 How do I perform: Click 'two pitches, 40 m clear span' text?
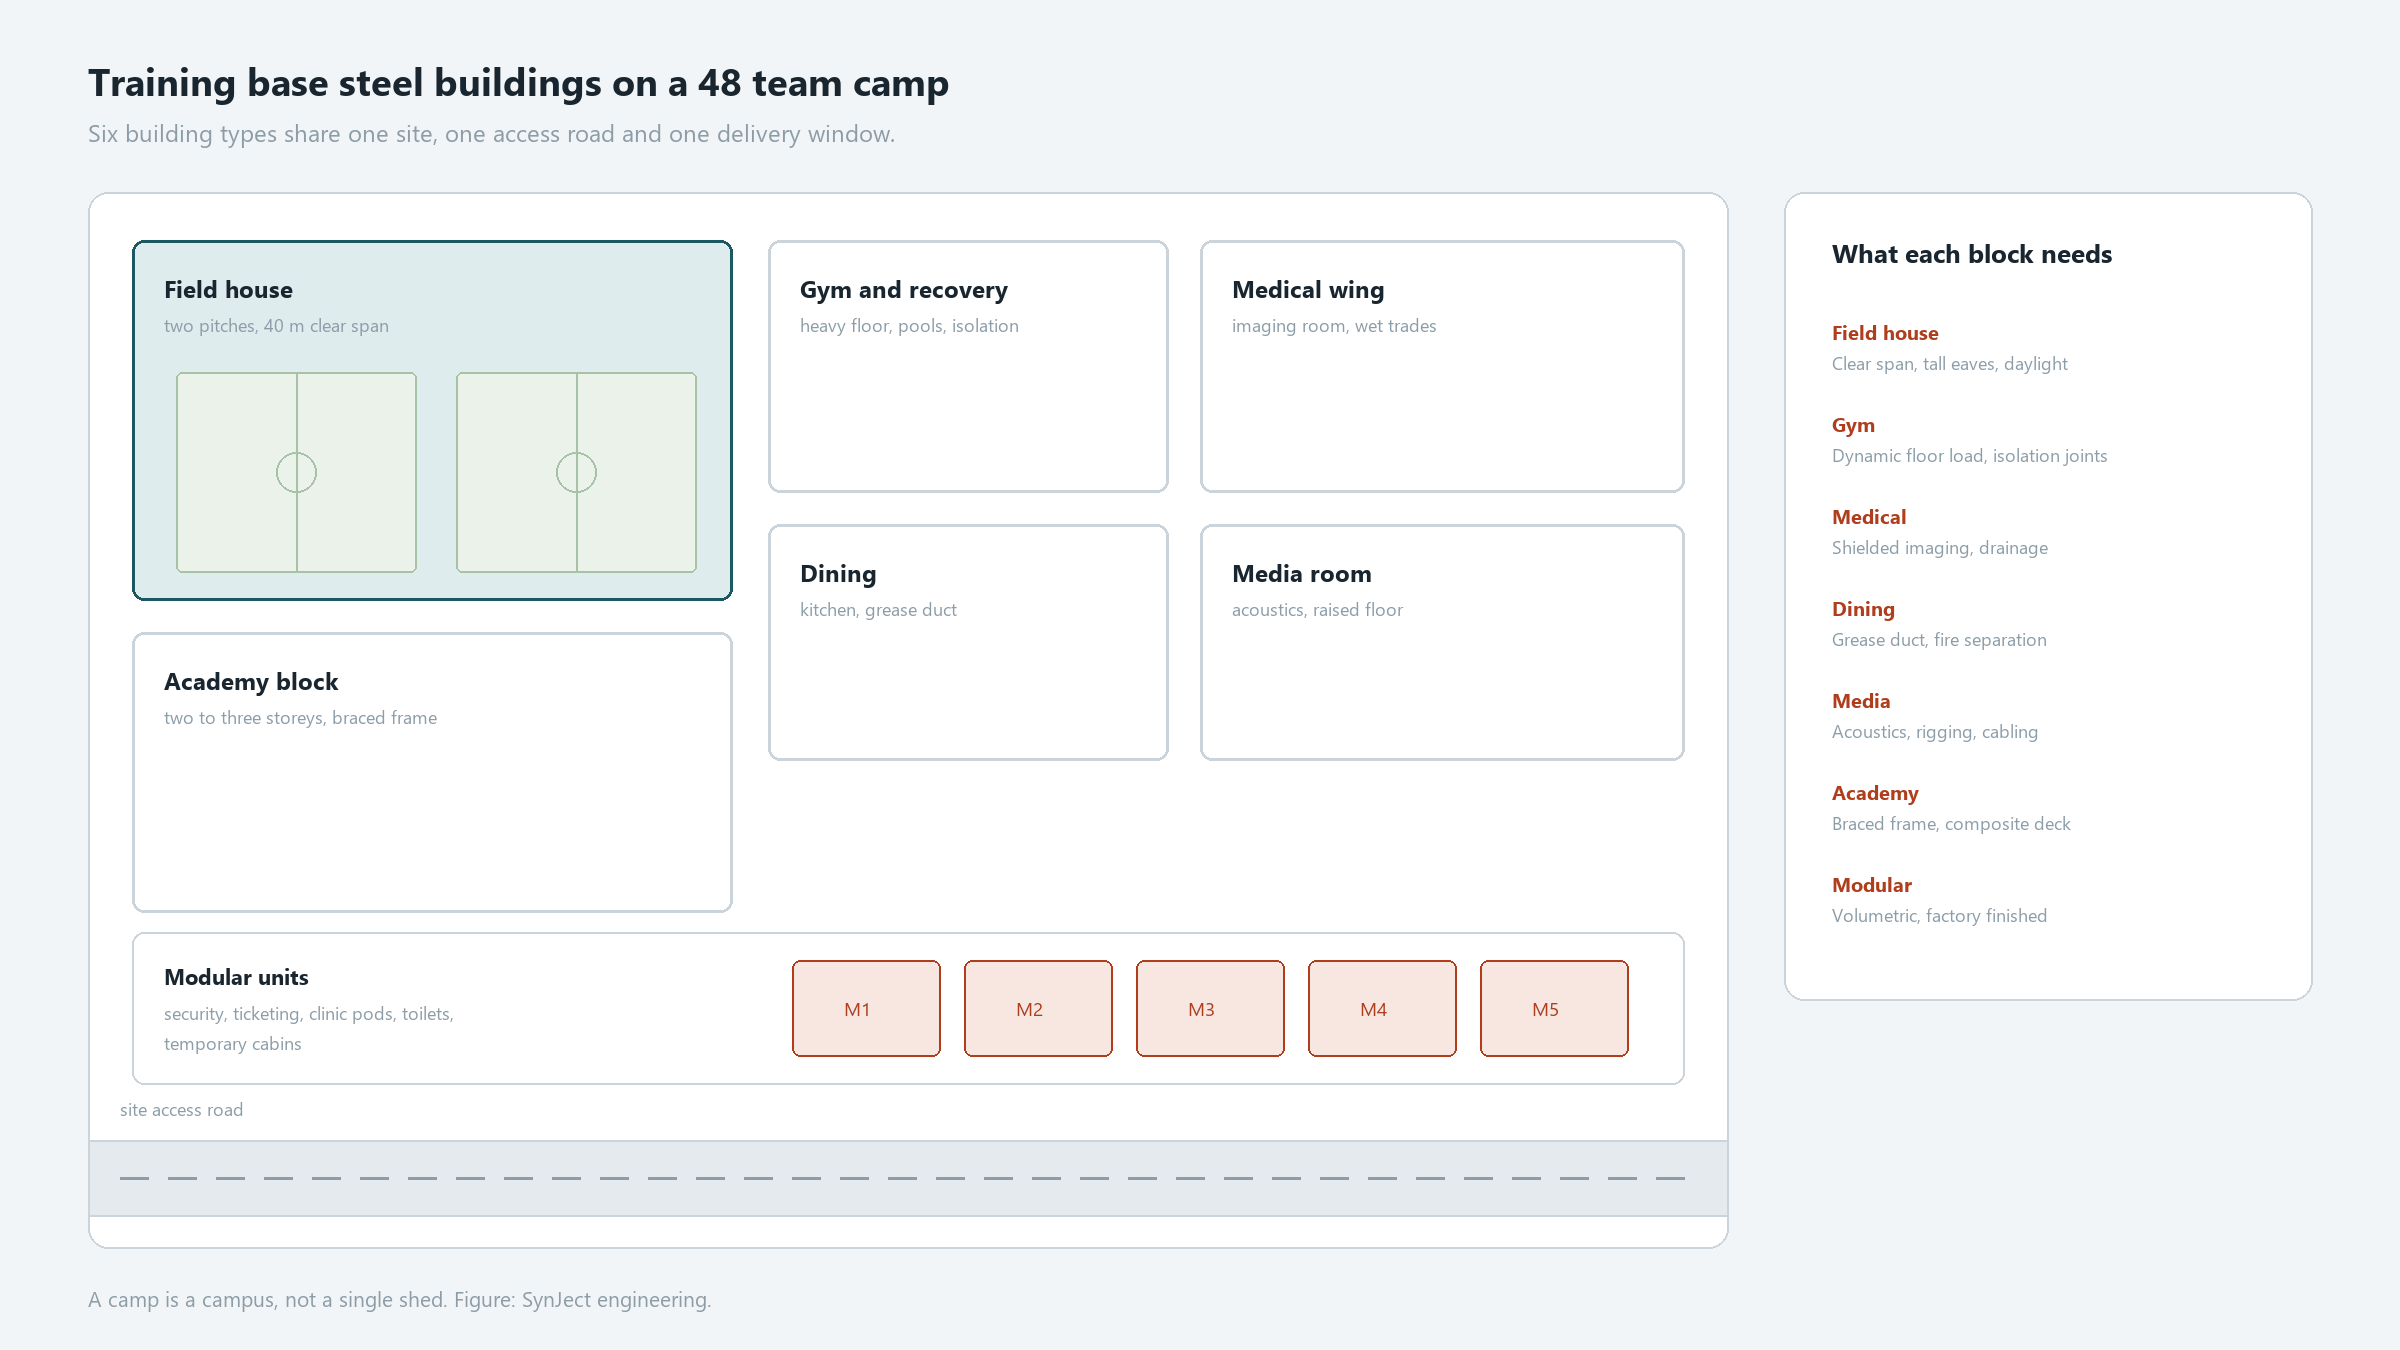click(x=276, y=326)
